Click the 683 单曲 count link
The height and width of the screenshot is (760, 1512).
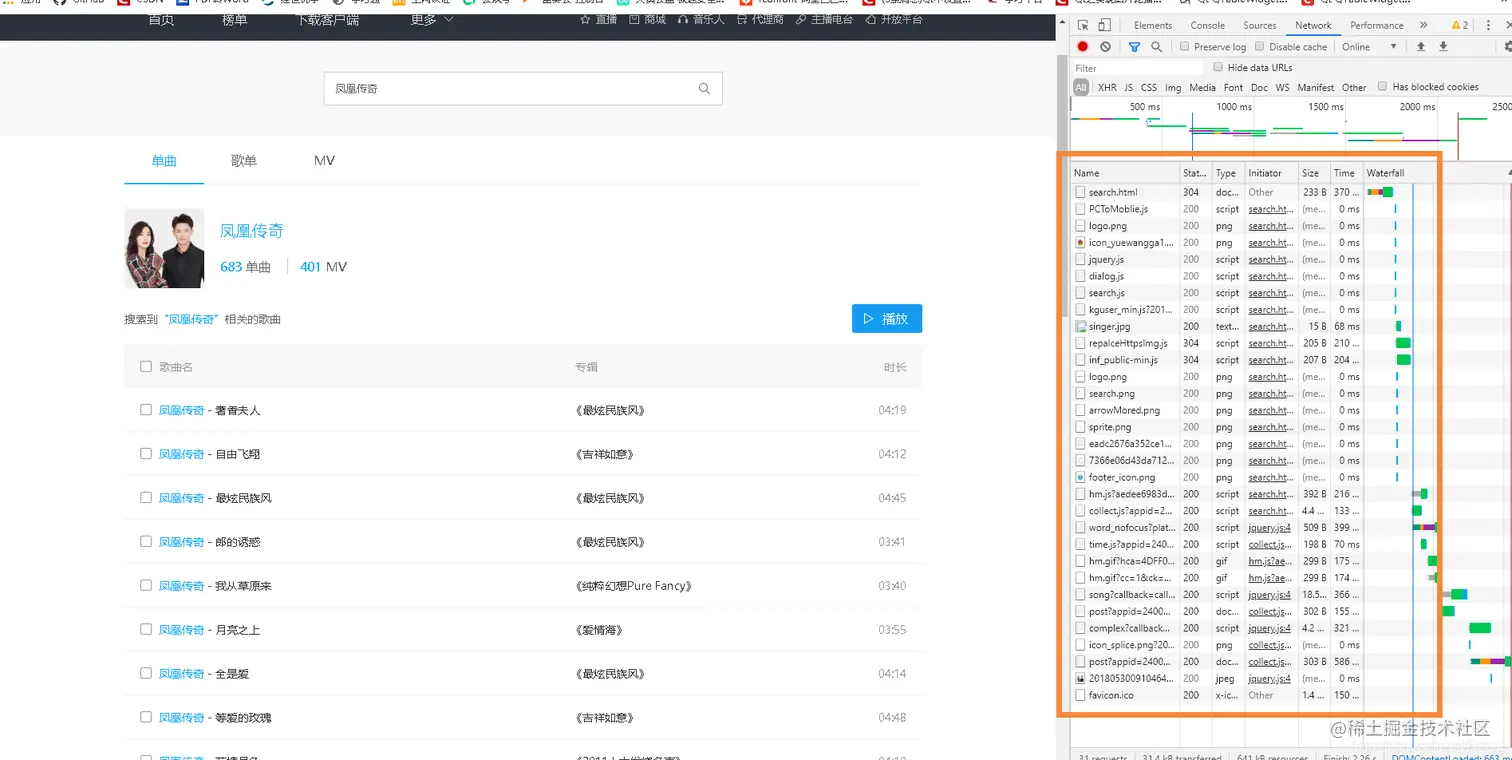pyautogui.click(x=245, y=267)
